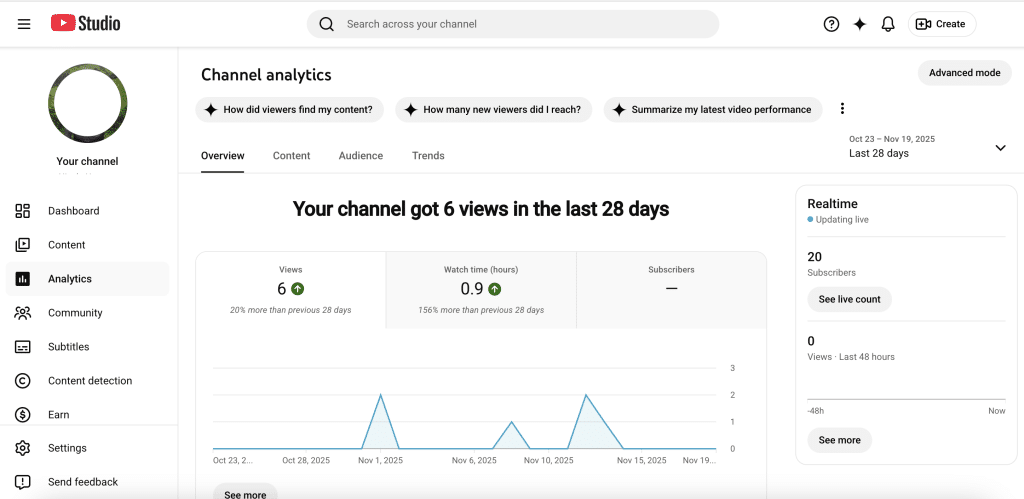
Task: Click 'How did viewers find my content?' chip
Action: tap(289, 110)
